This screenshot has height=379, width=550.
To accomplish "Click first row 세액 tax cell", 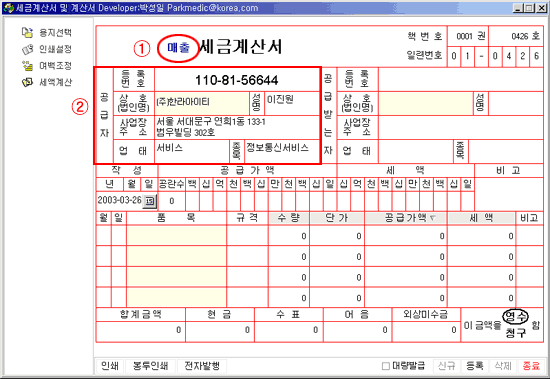I will tap(482, 235).
